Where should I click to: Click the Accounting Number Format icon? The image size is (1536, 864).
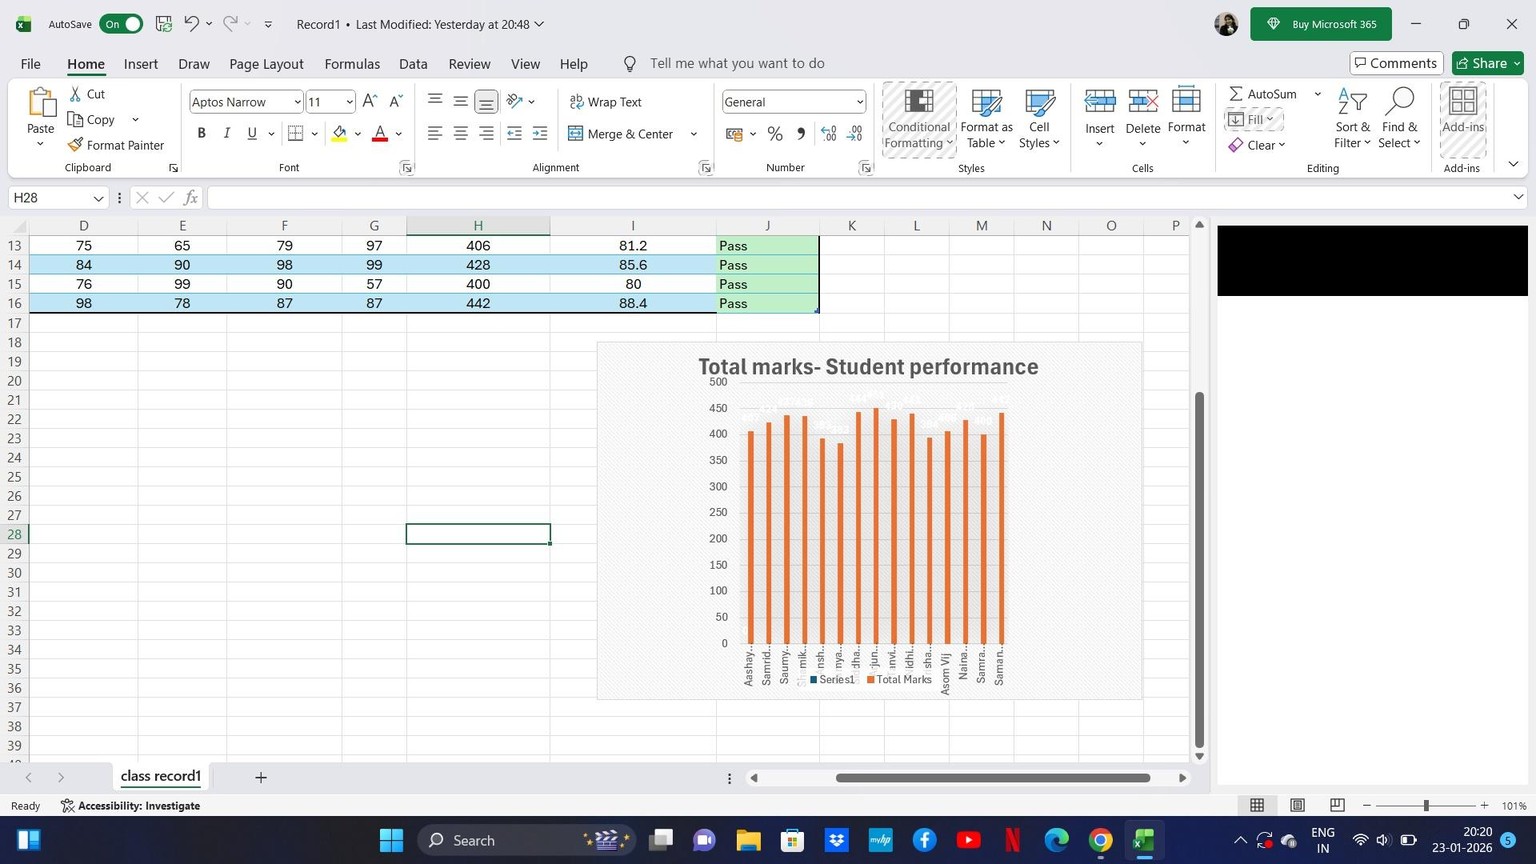tap(734, 134)
